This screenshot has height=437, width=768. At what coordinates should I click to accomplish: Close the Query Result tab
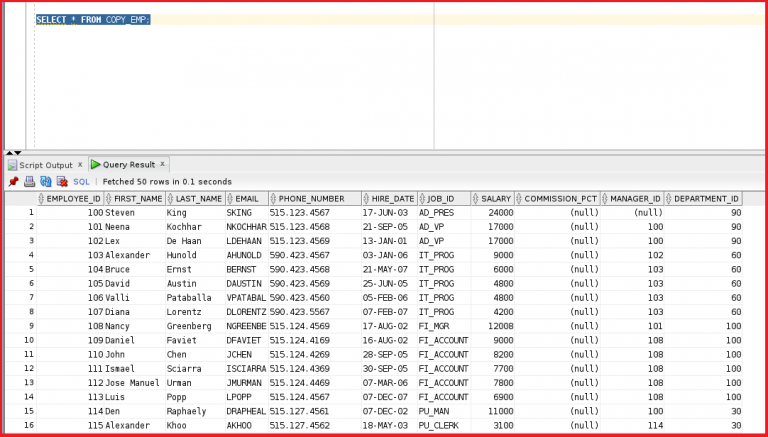[162, 164]
